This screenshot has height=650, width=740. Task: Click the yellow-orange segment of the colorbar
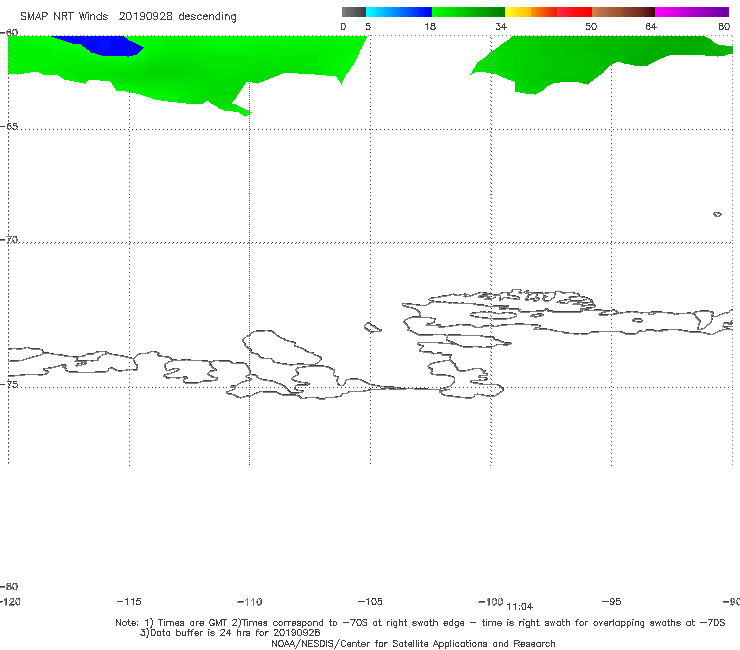[530, 12]
